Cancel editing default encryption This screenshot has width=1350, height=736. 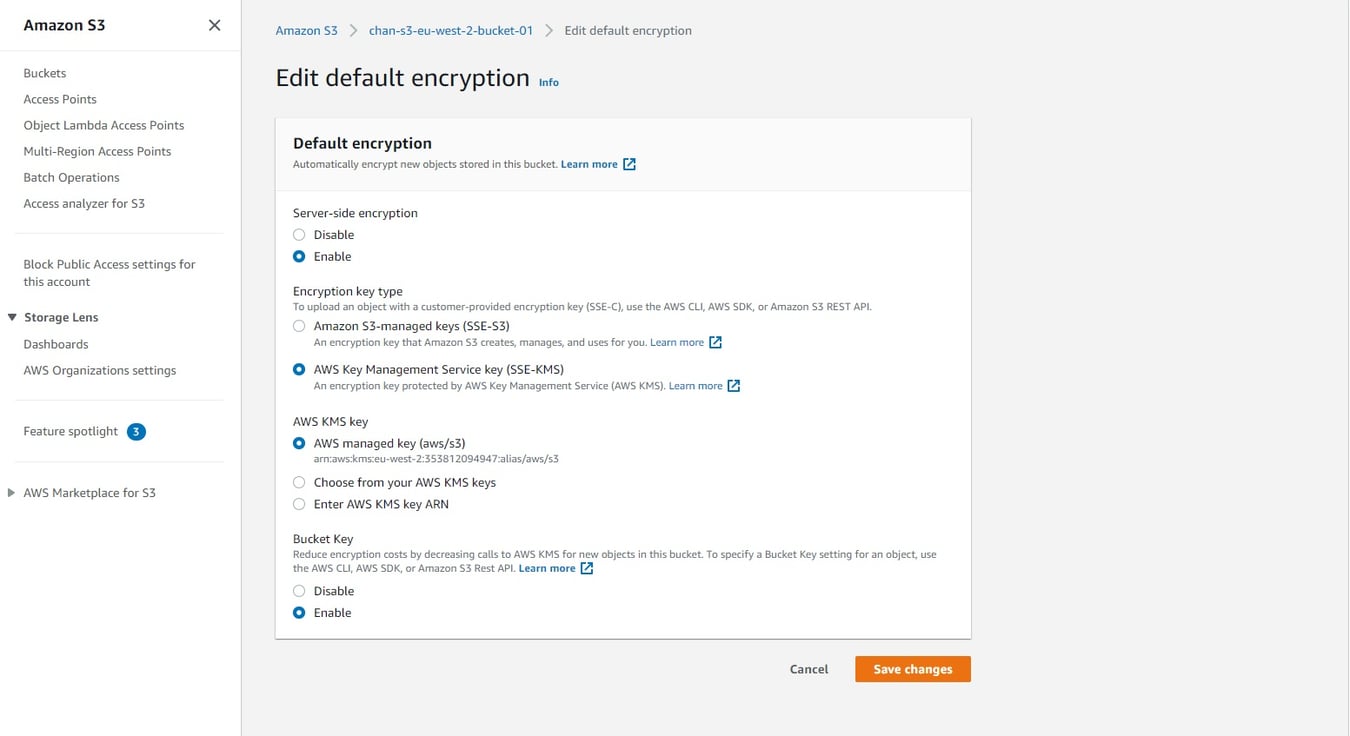808,669
